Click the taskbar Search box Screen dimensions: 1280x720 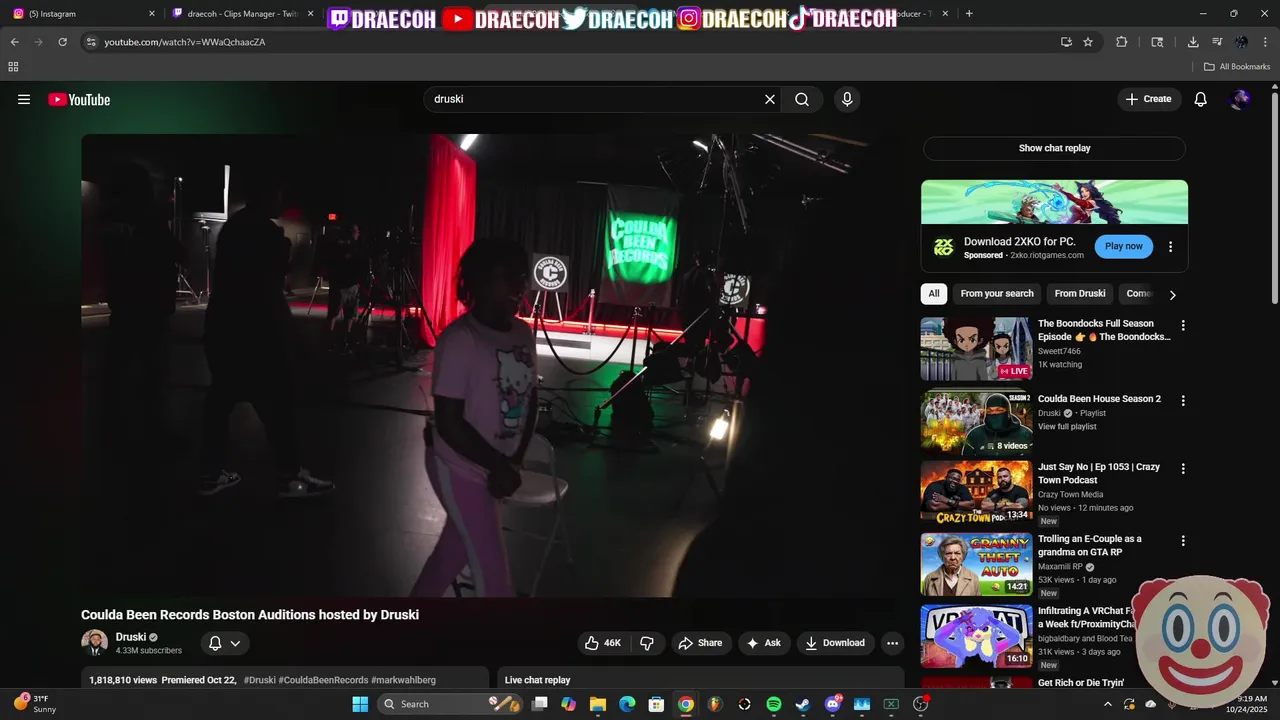pyautogui.click(x=450, y=704)
